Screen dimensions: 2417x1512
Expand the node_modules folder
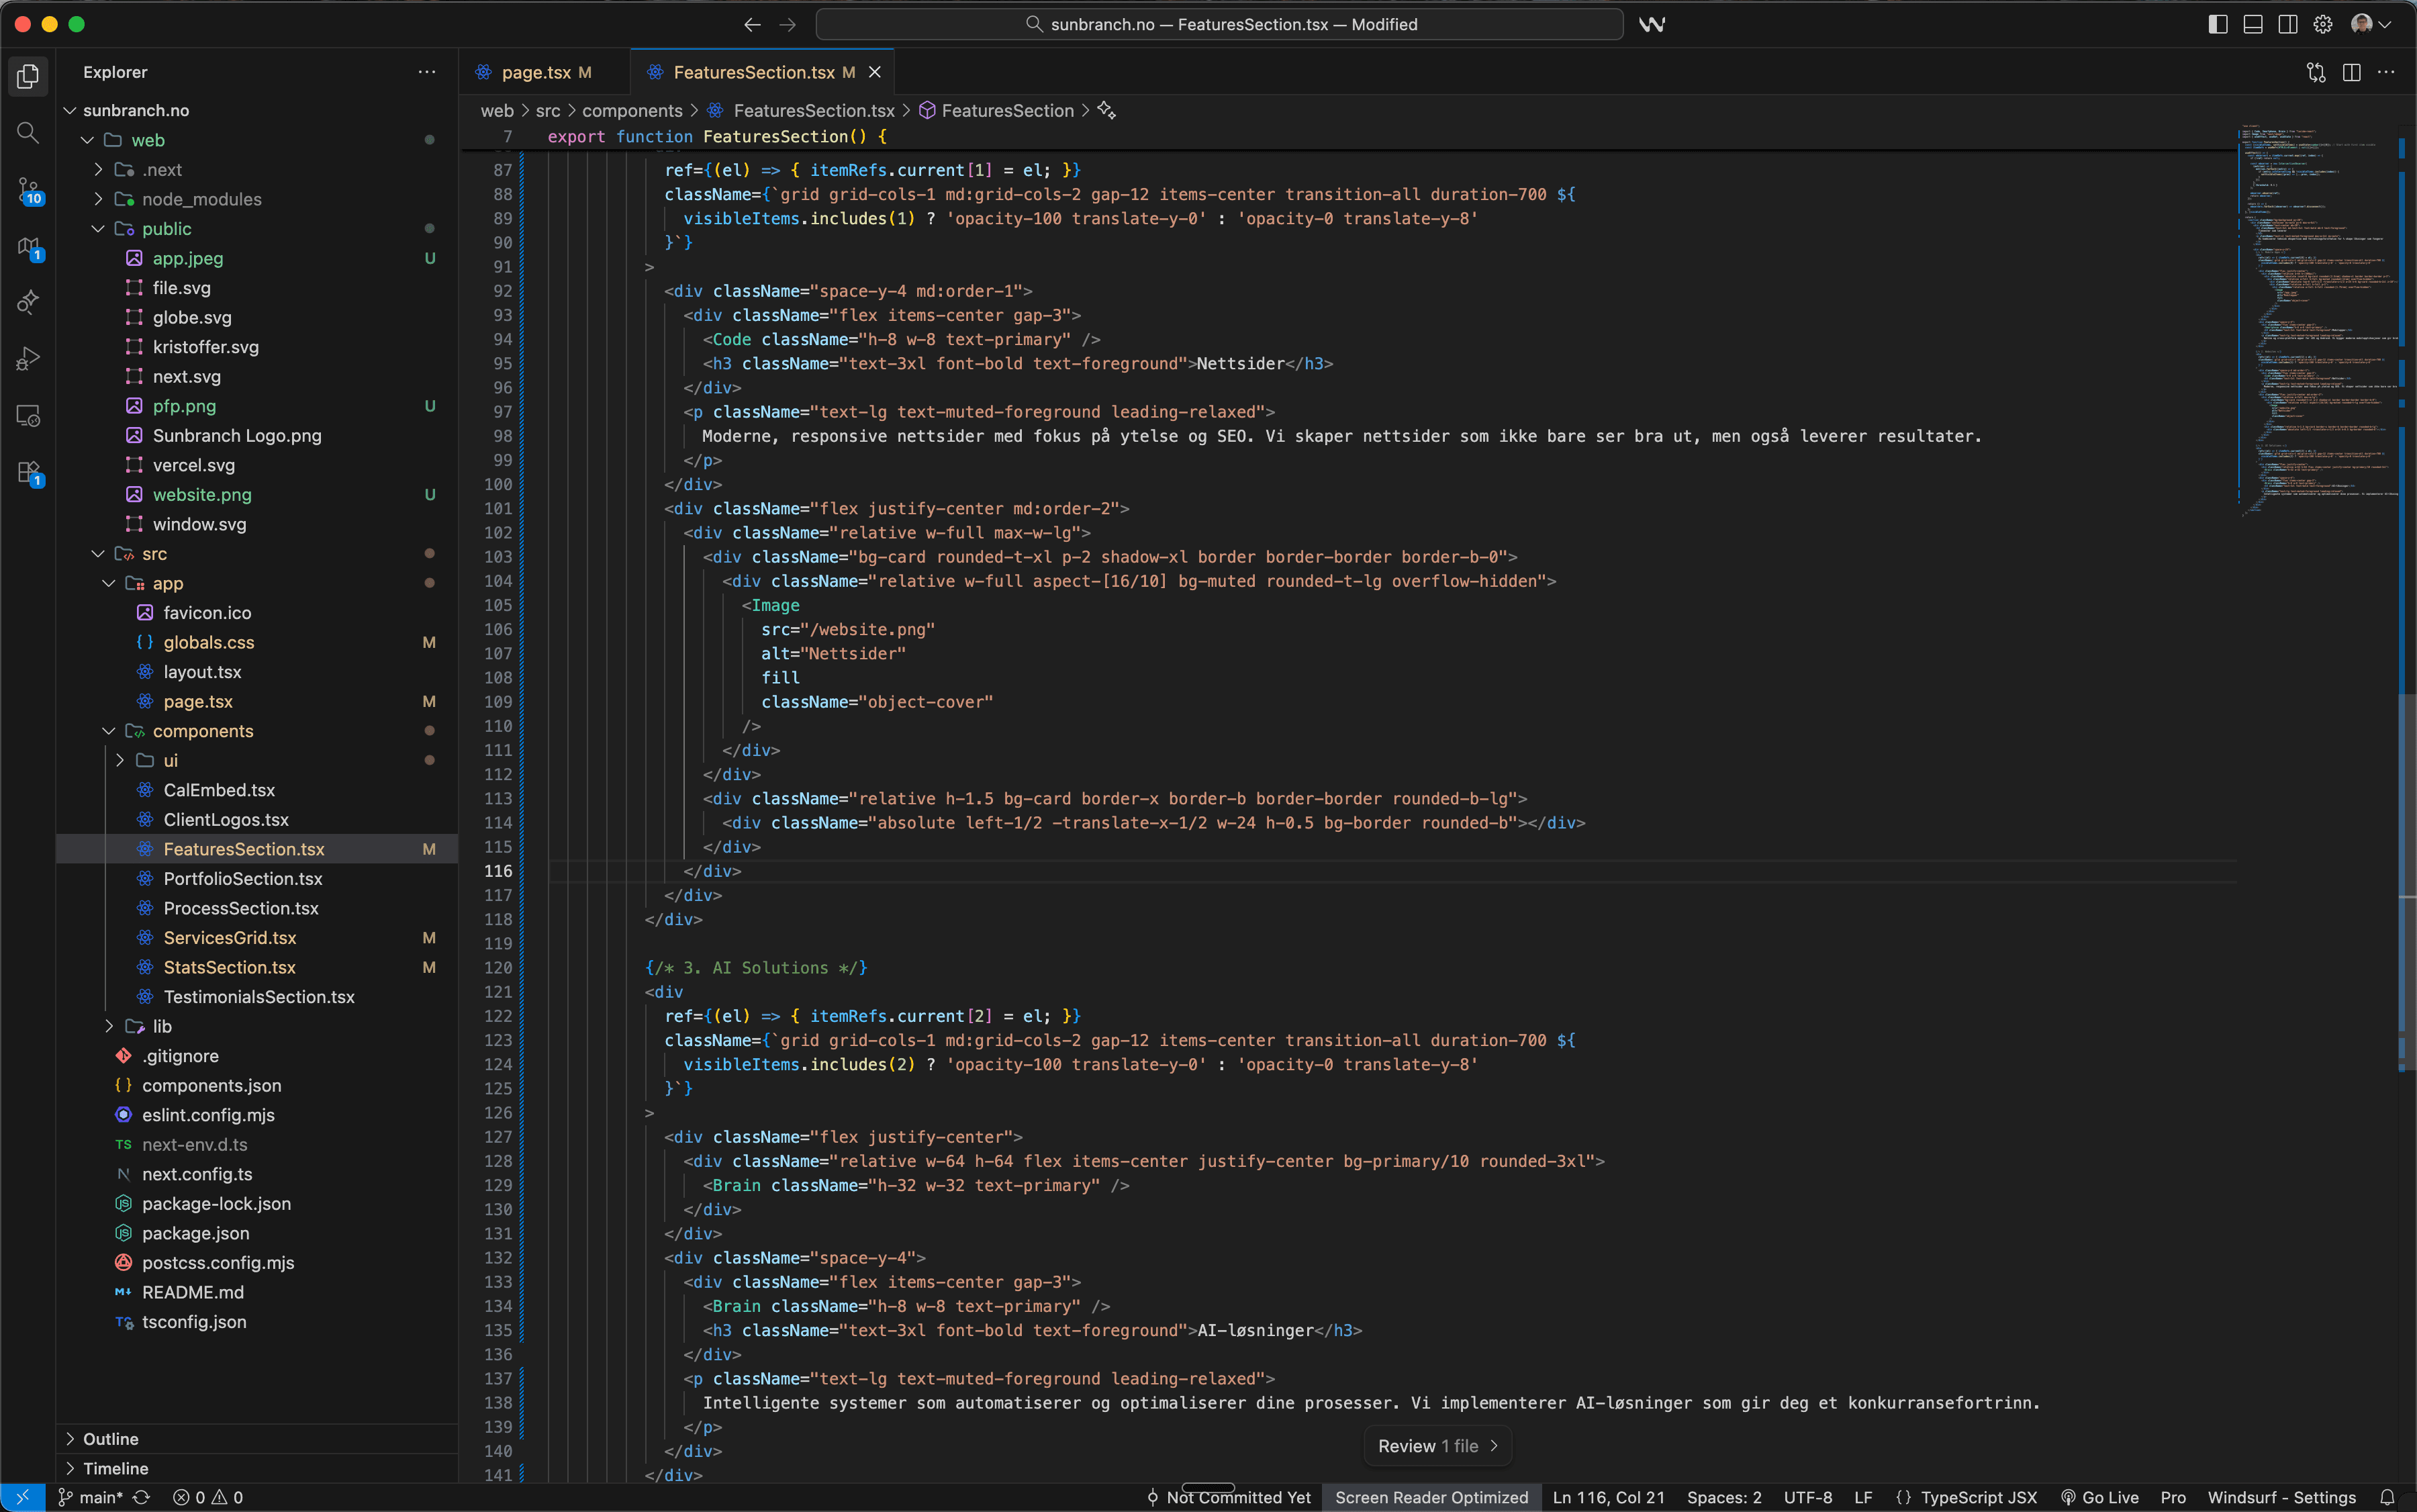[201, 199]
